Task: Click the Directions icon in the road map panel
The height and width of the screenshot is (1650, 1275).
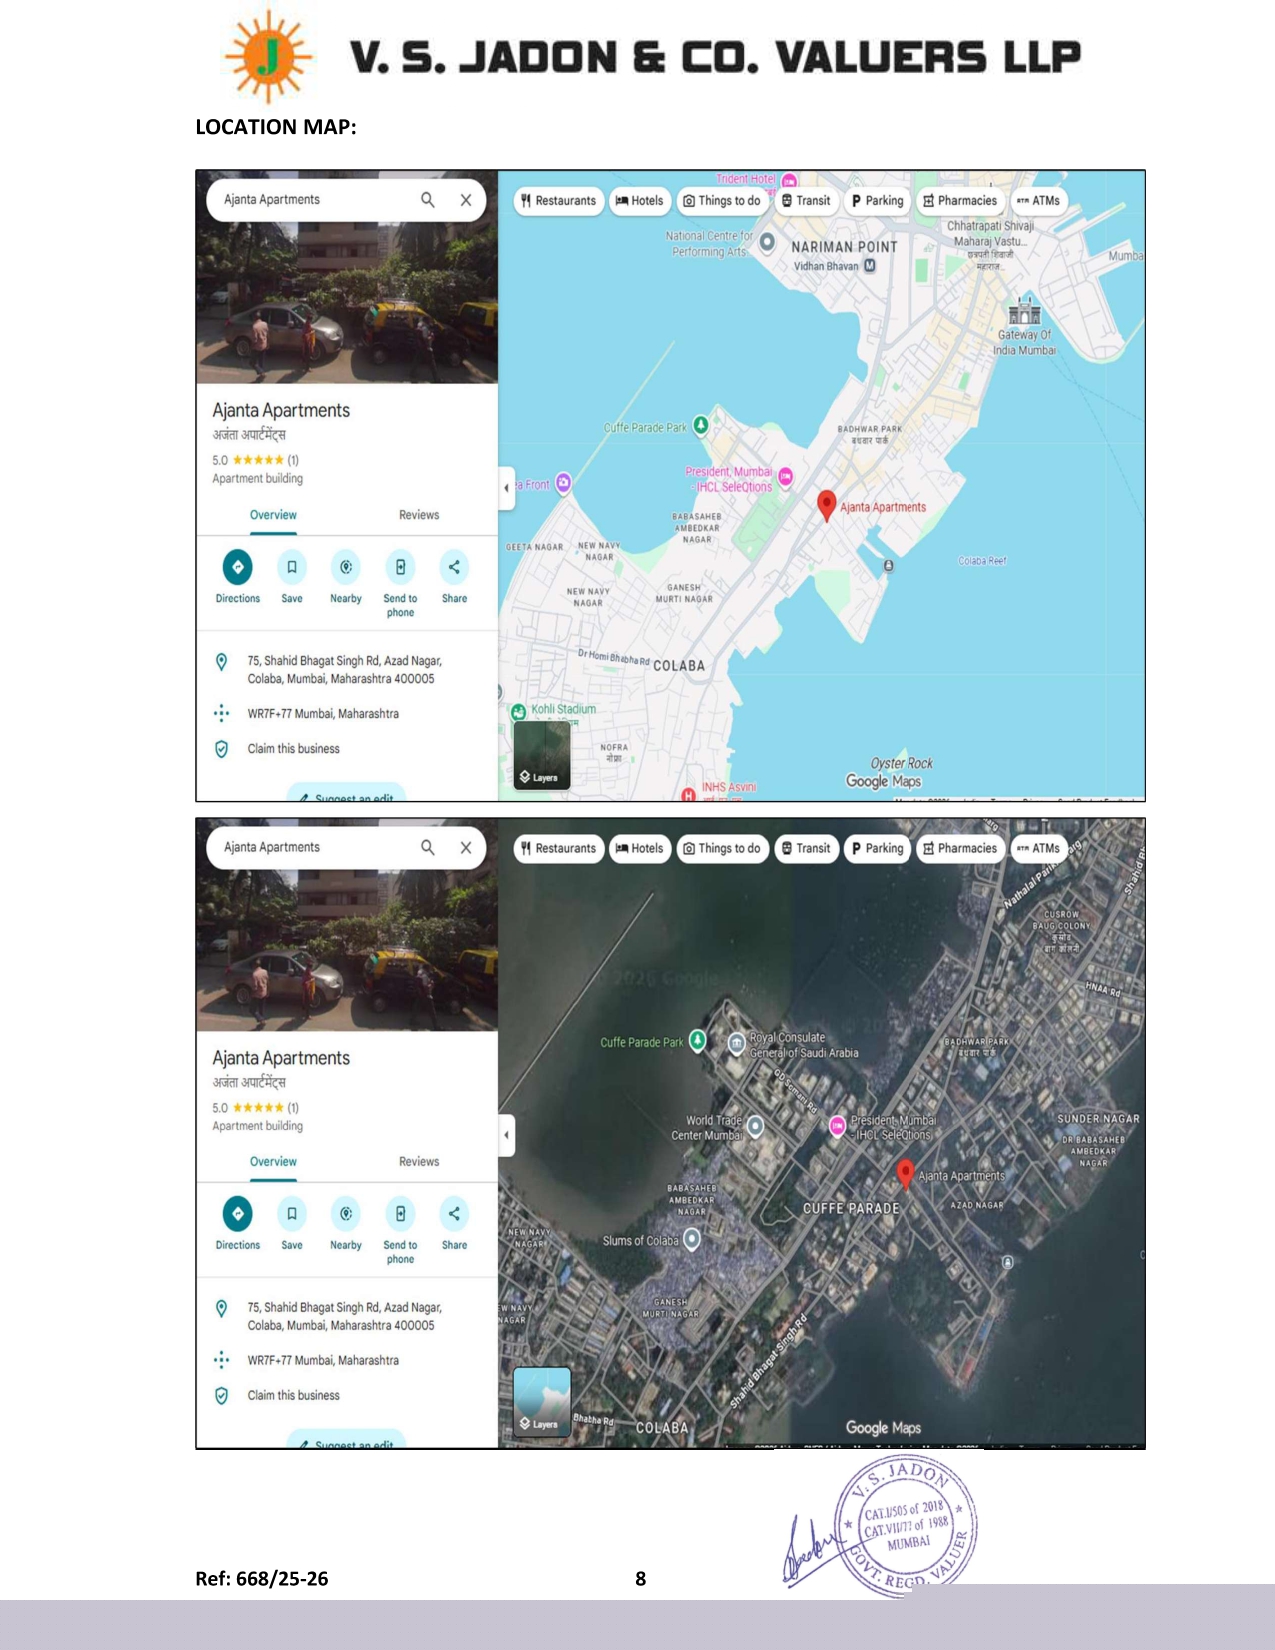Action: 237,567
